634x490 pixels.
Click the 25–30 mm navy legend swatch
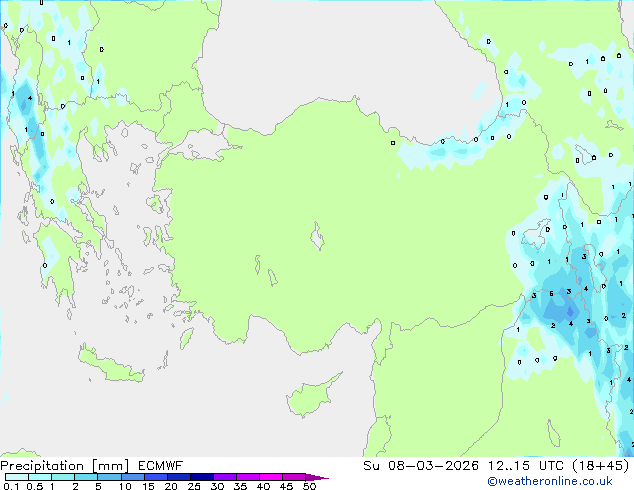click(x=202, y=477)
